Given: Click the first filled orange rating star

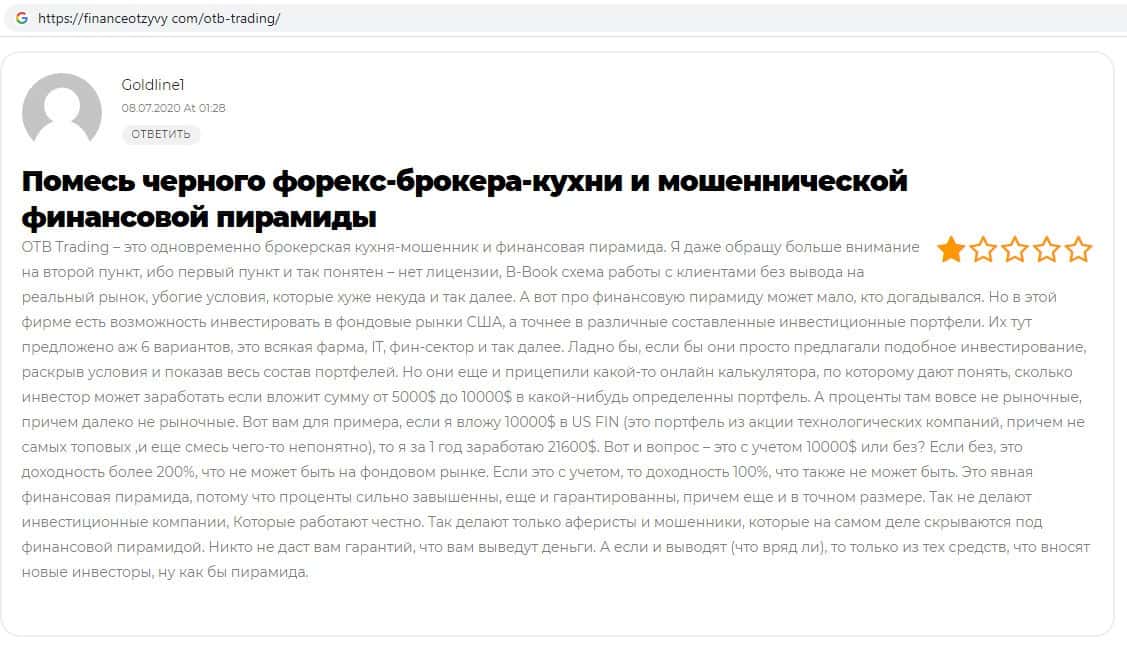Looking at the screenshot, I should coord(951,249).
